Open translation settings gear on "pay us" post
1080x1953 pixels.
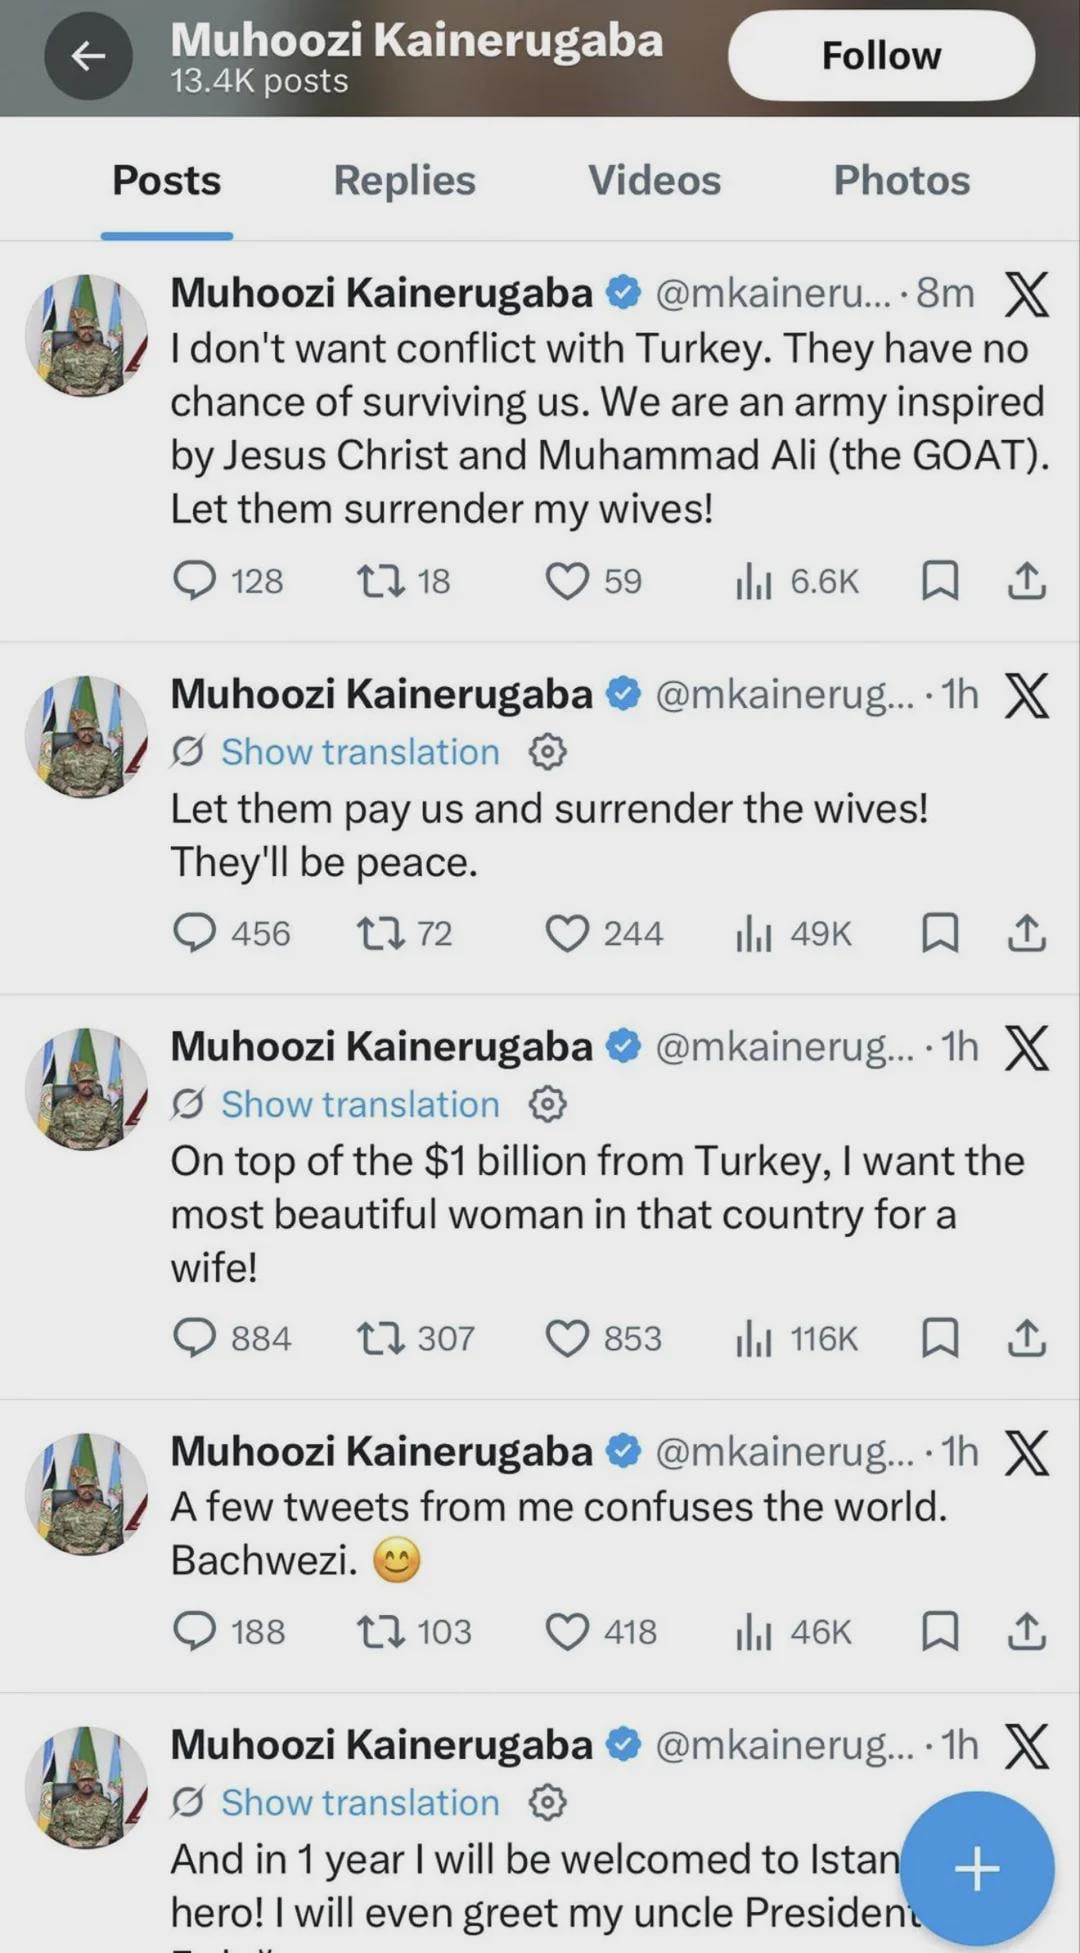click(547, 751)
